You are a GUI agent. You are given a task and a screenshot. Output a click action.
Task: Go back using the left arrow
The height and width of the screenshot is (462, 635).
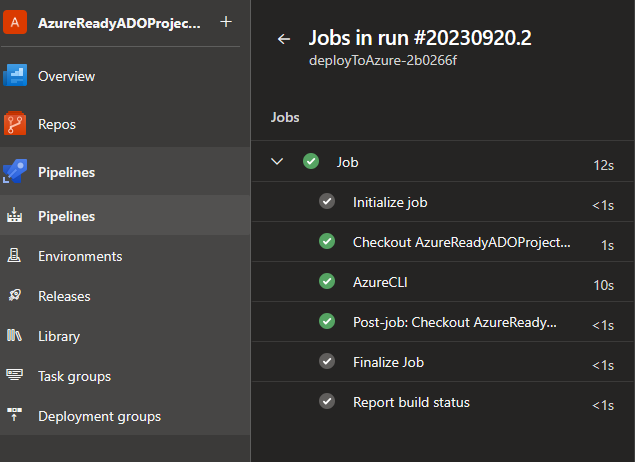pos(284,39)
